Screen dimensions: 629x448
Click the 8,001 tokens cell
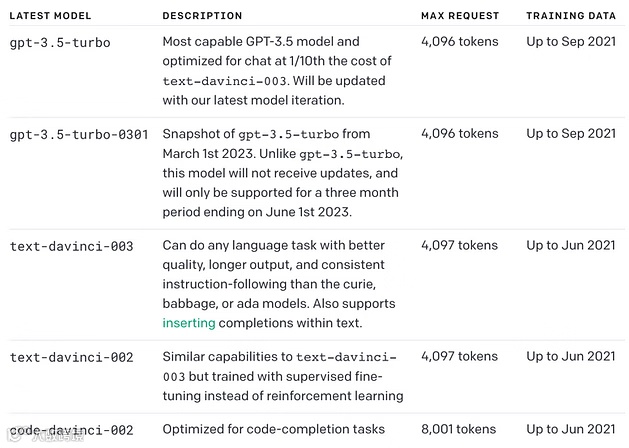[x=459, y=430]
